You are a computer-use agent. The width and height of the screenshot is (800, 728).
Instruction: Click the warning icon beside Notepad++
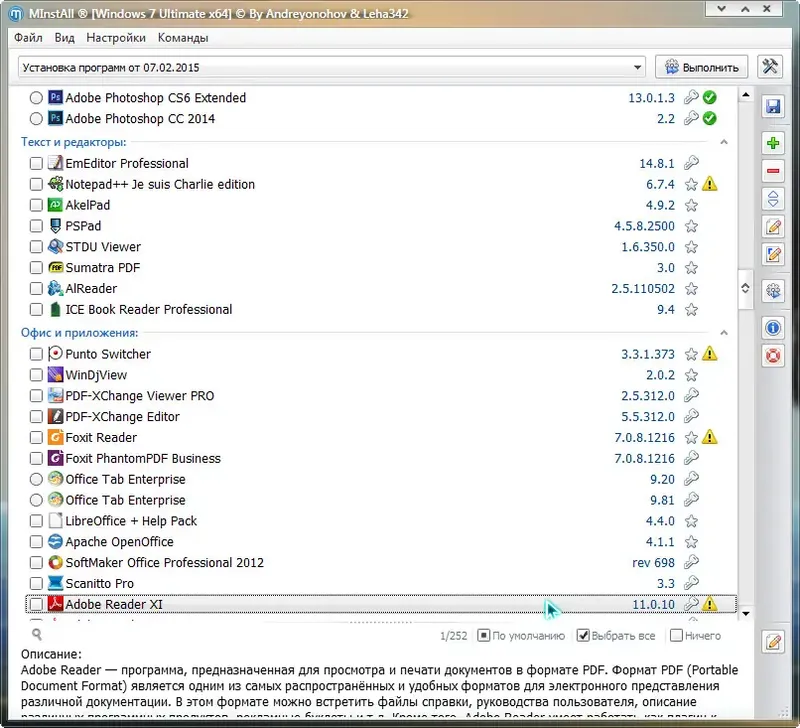tap(709, 184)
